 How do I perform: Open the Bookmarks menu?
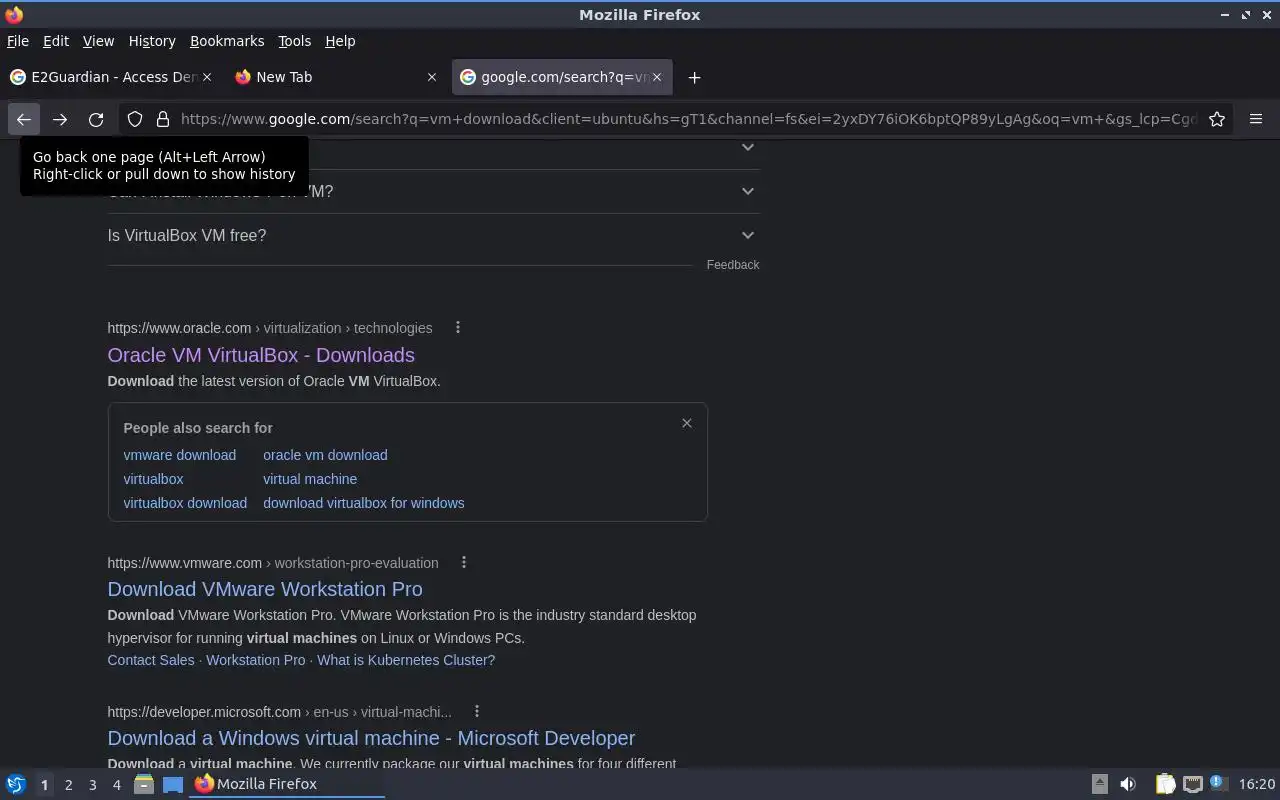(227, 41)
